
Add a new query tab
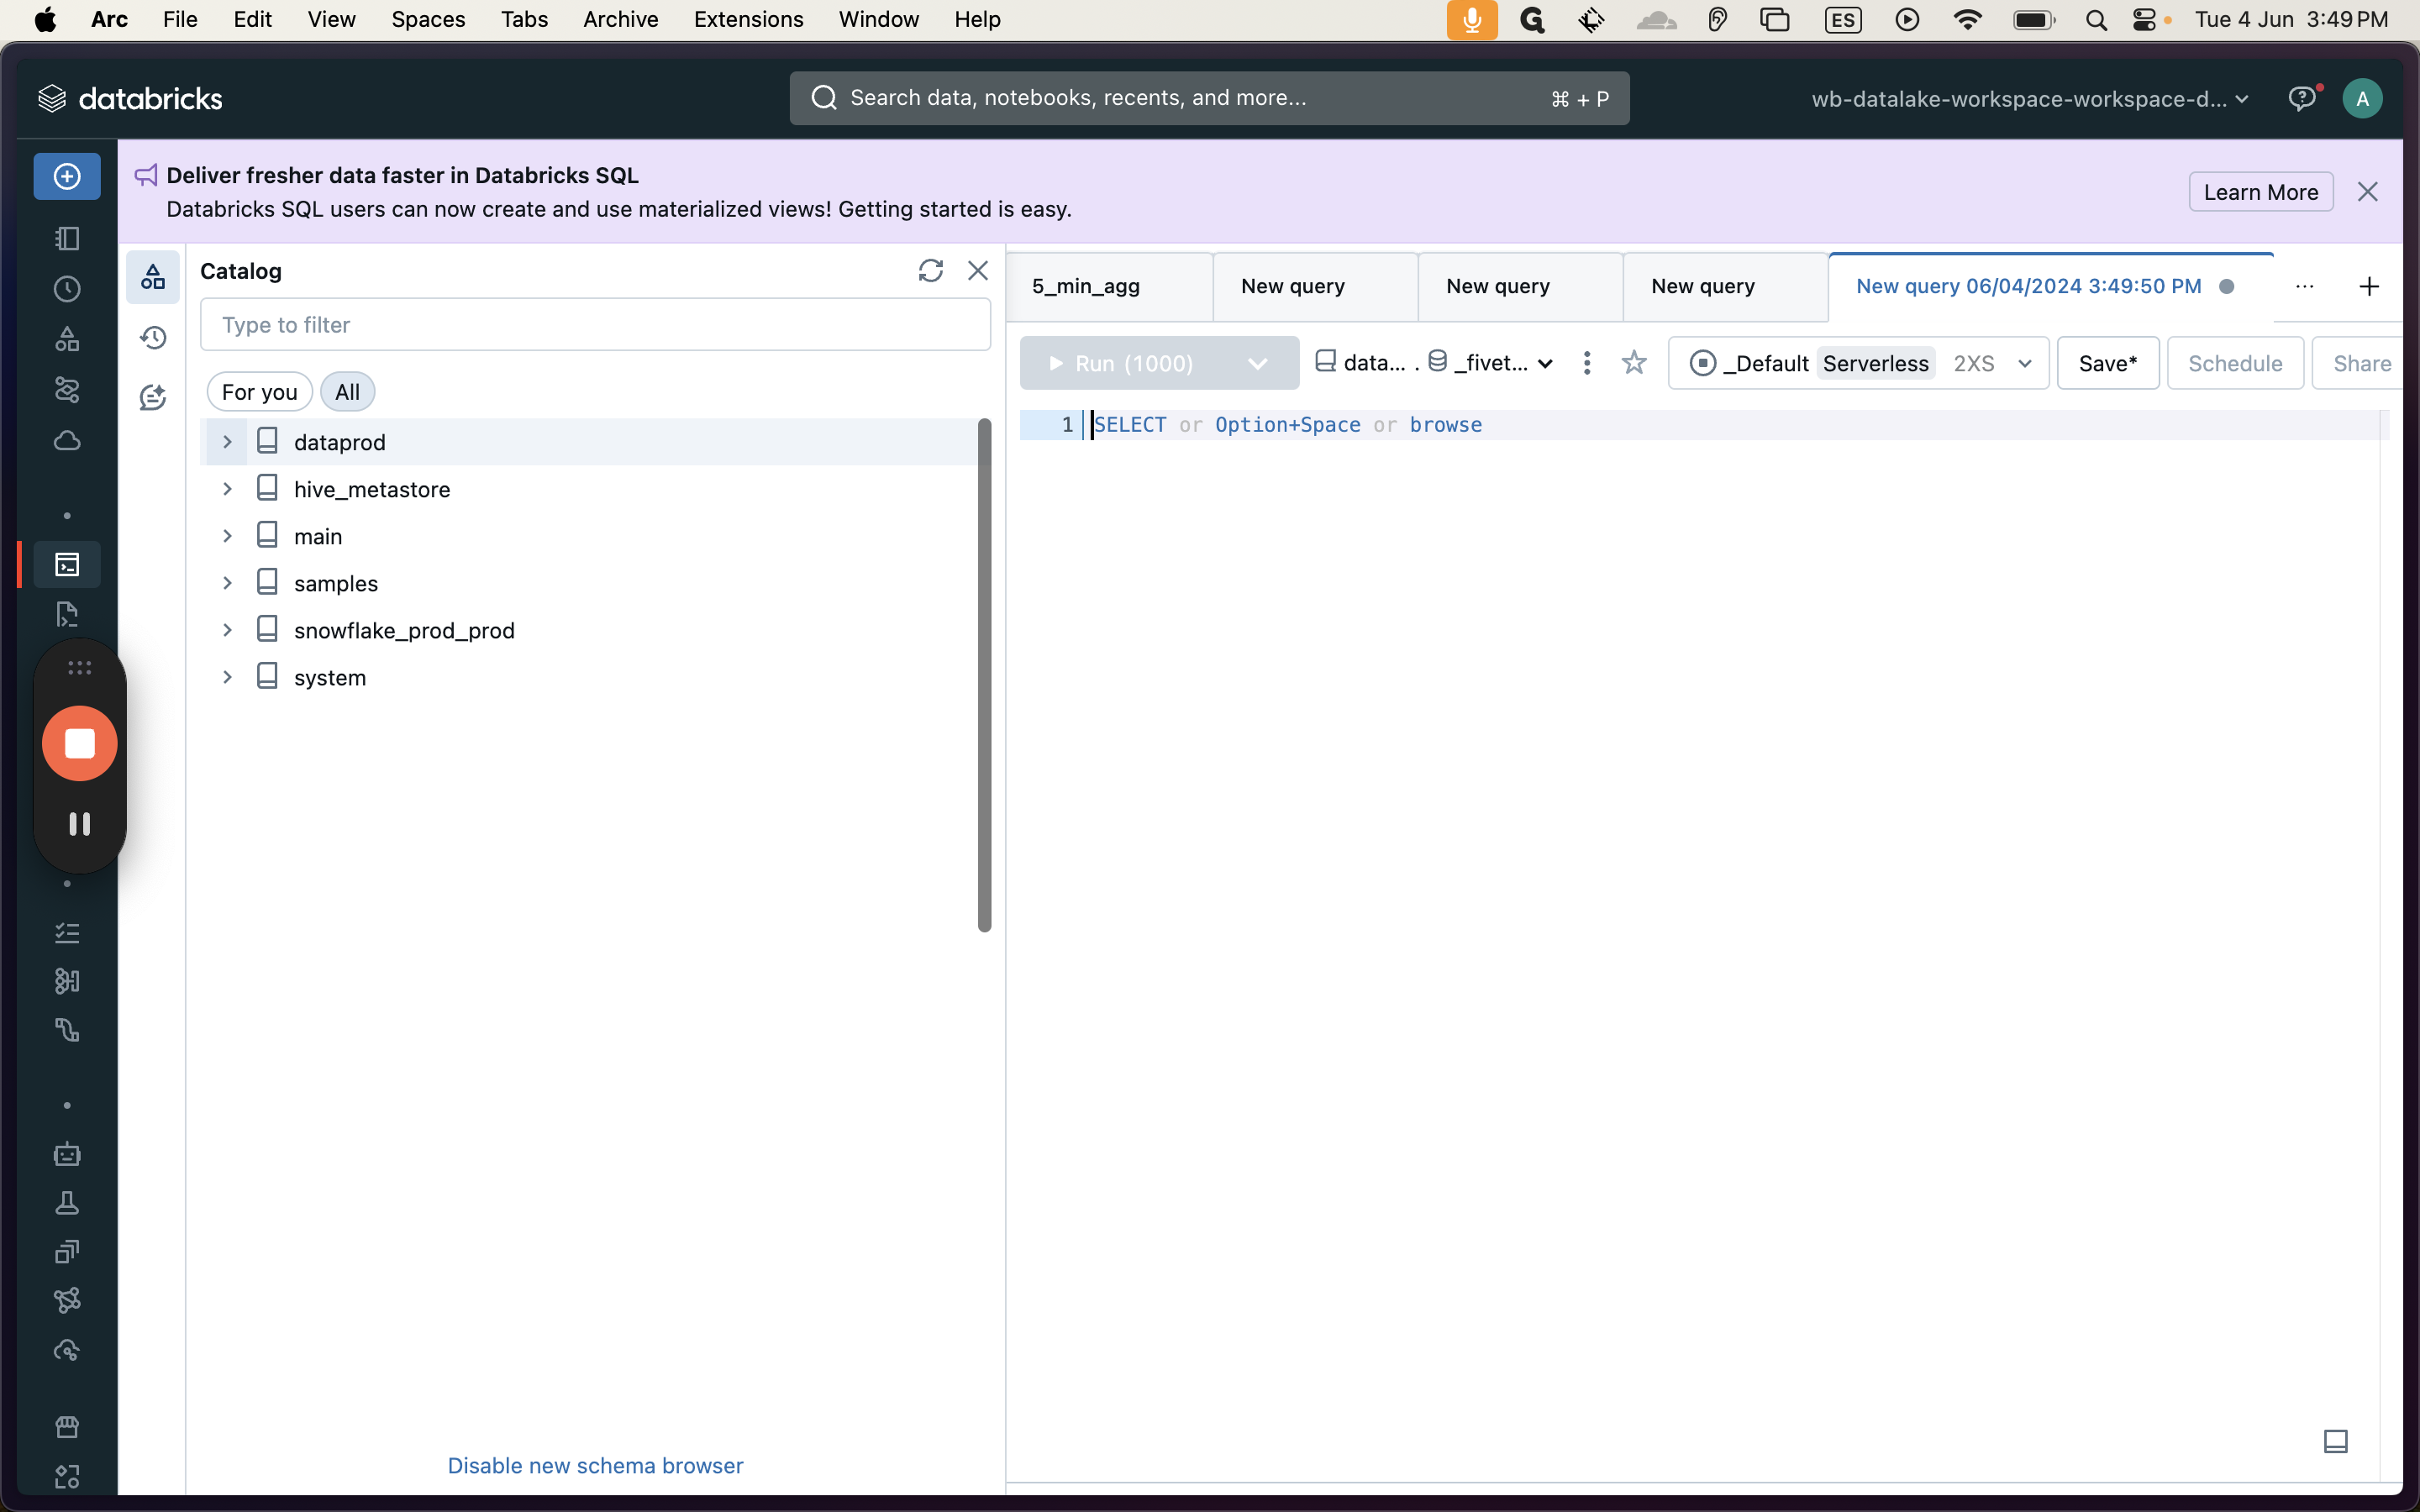click(2368, 287)
